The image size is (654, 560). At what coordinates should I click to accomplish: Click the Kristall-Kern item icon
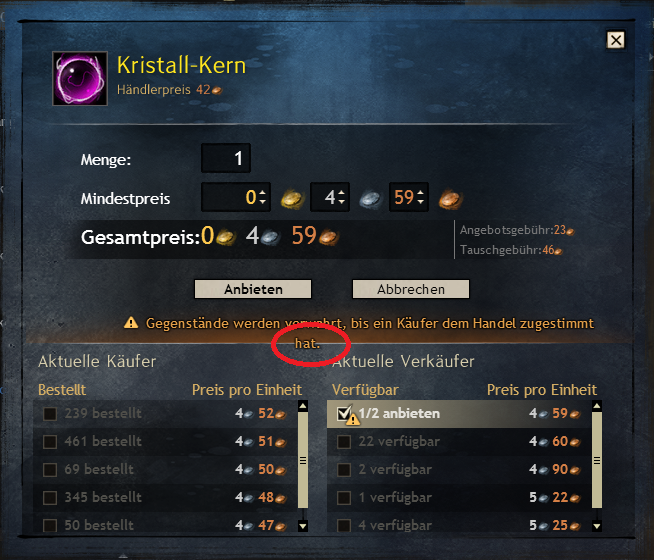pos(80,78)
